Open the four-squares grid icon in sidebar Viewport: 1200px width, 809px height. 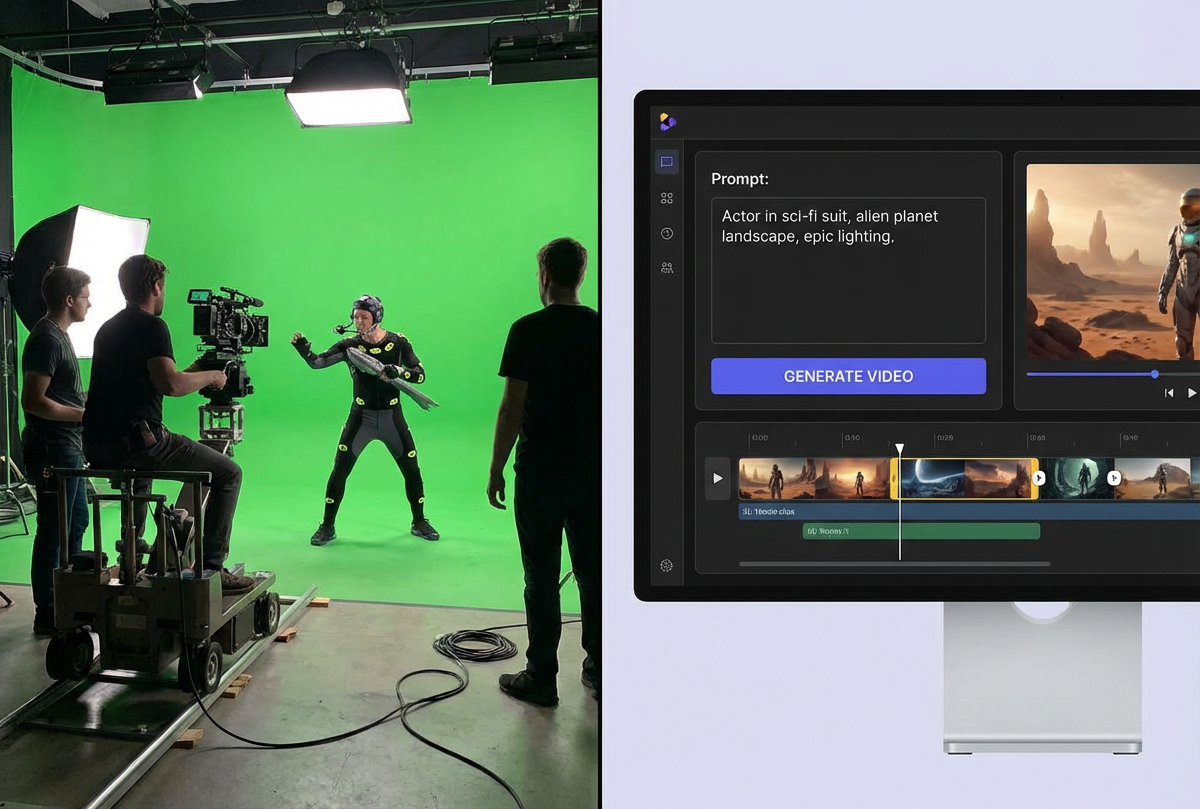click(667, 198)
